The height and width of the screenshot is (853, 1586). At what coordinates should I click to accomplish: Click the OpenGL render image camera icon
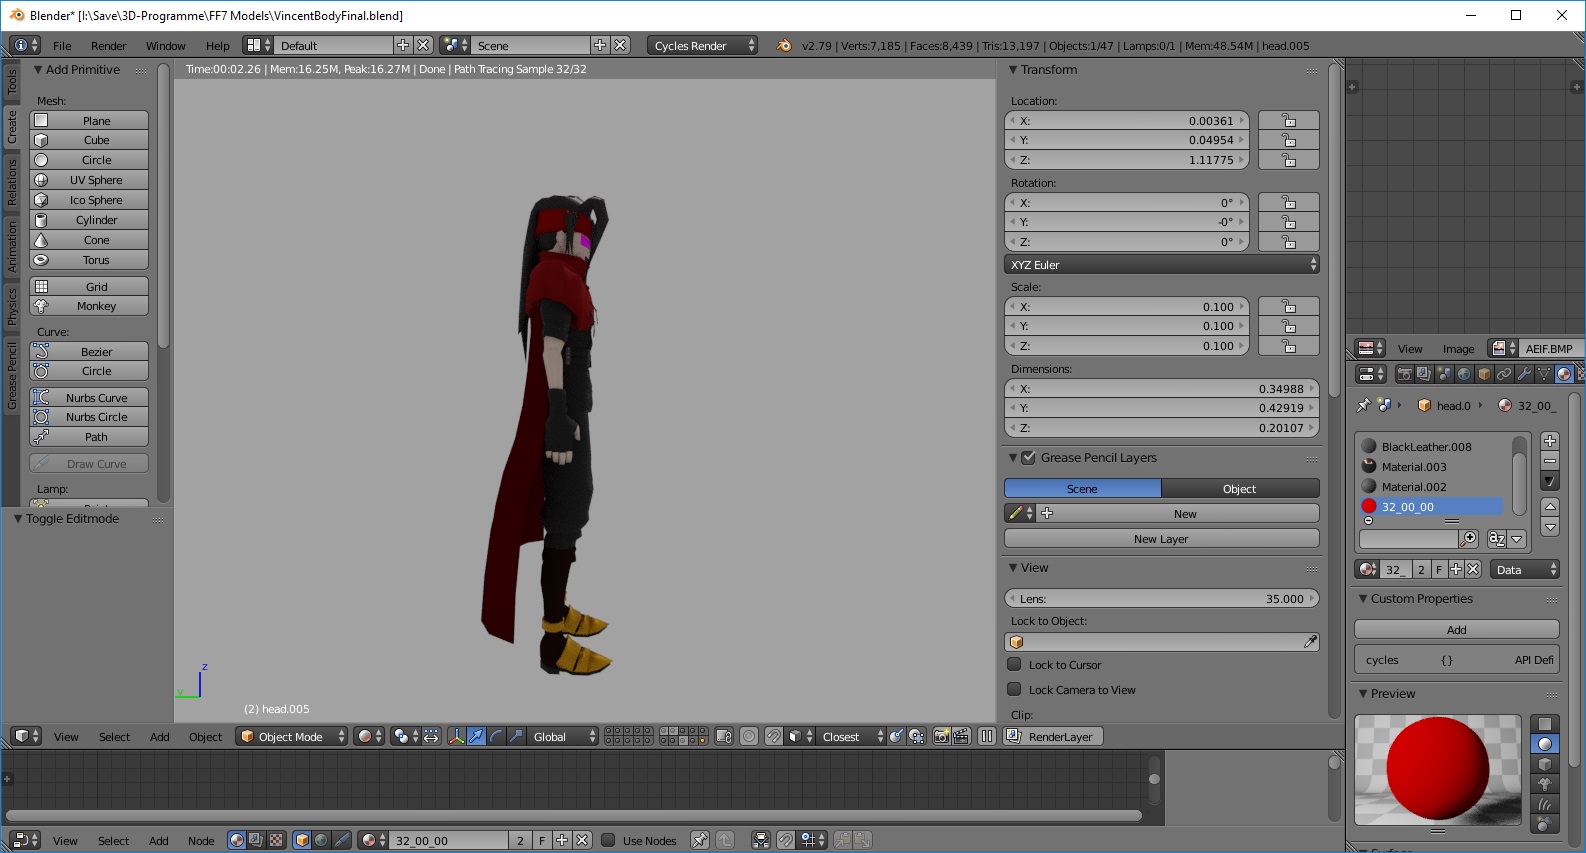(941, 736)
